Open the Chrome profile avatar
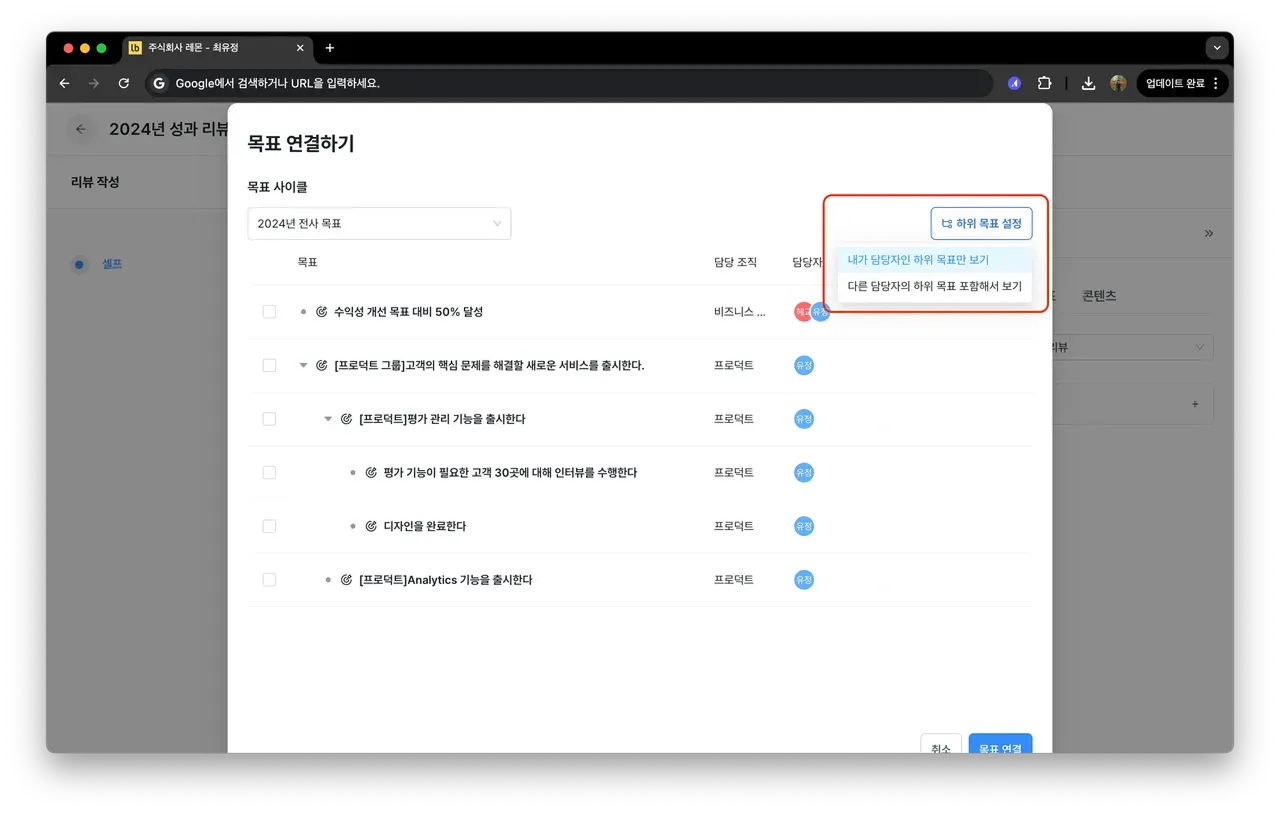The height and width of the screenshot is (814, 1280). (x=1118, y=84)
